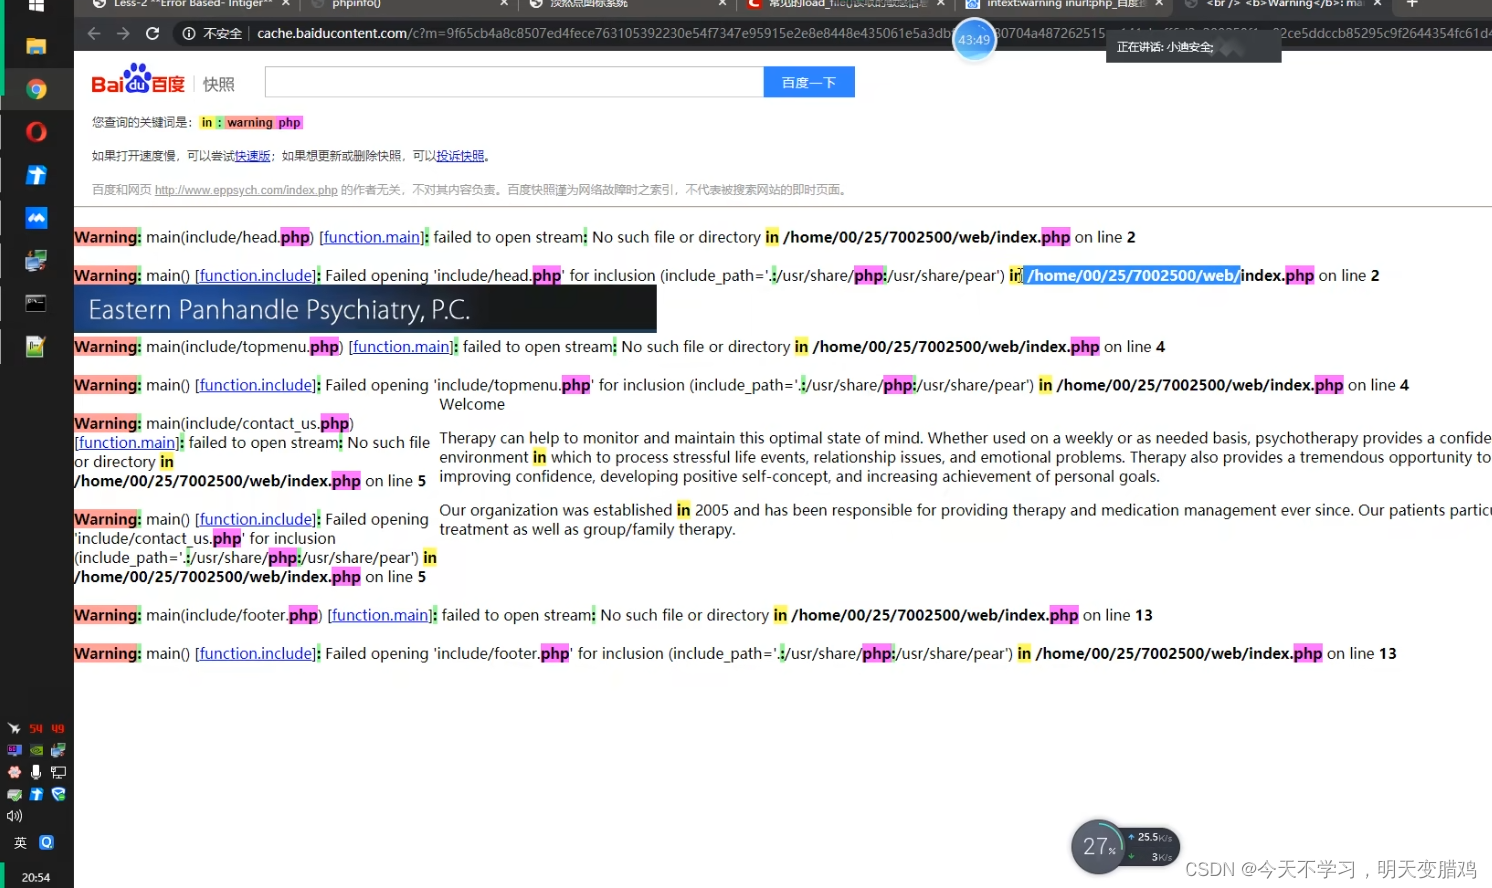
Task: Open the Tencent Meeting taskbar icon
Action: (36, 218)
